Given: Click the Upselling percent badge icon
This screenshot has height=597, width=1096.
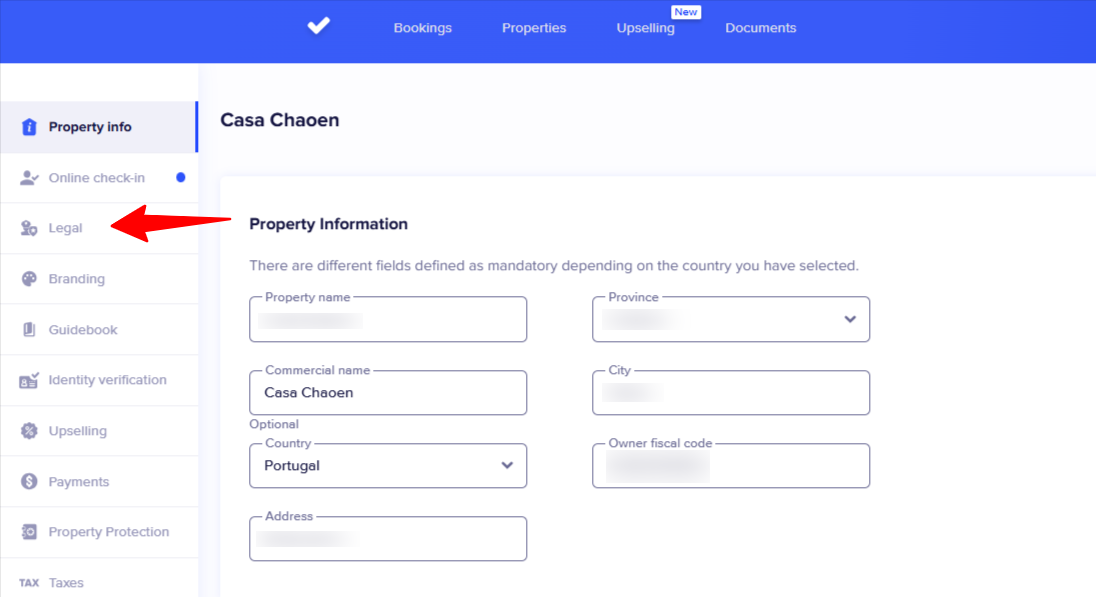Looking at the screenshot, I should tap(29, 431).
